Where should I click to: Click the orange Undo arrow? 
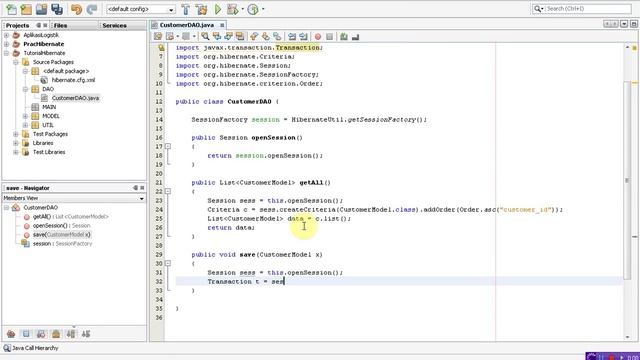[76, 9]
